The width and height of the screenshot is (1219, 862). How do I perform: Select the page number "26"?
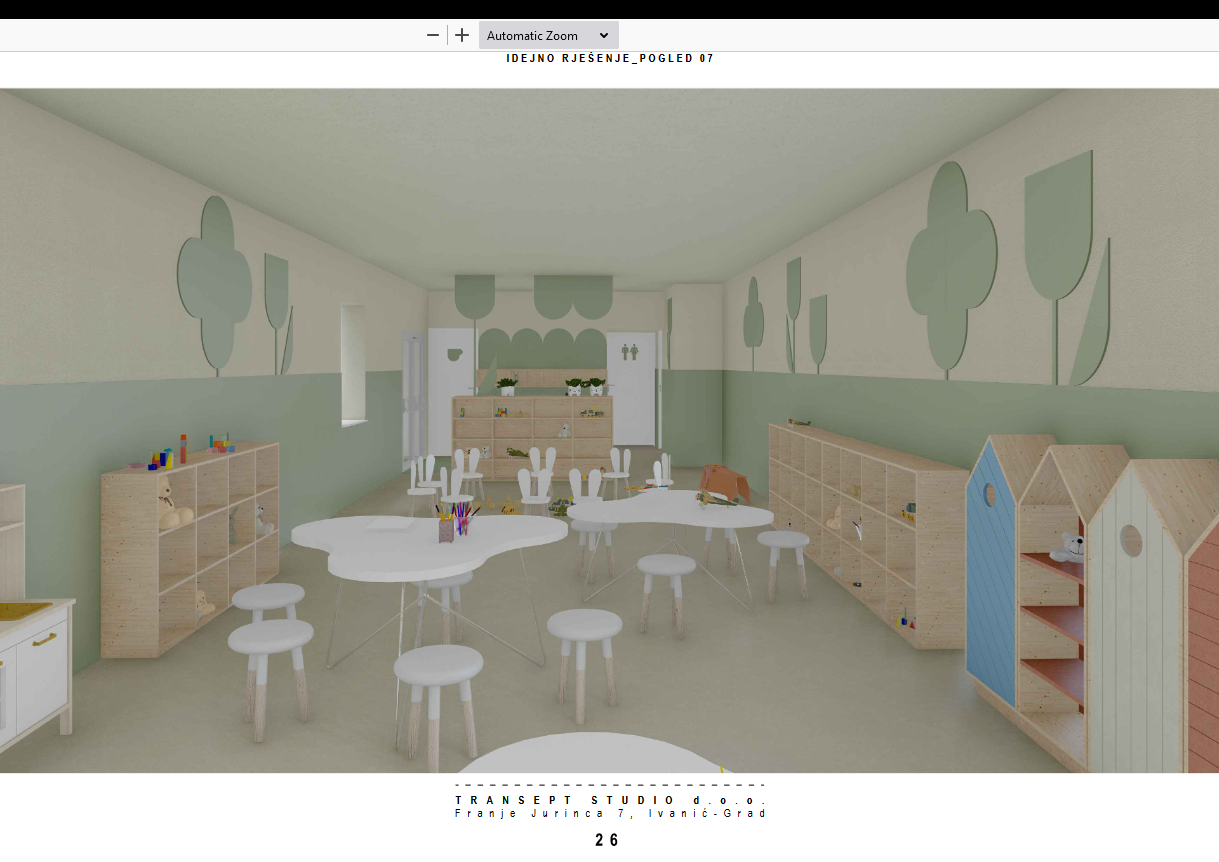(607, 840)
